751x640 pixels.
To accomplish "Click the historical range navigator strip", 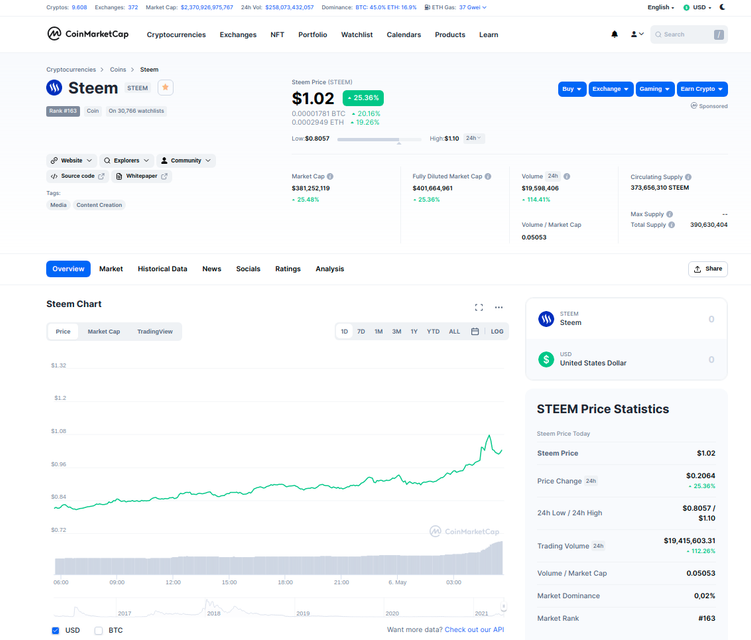I will (x=279, y=607).
